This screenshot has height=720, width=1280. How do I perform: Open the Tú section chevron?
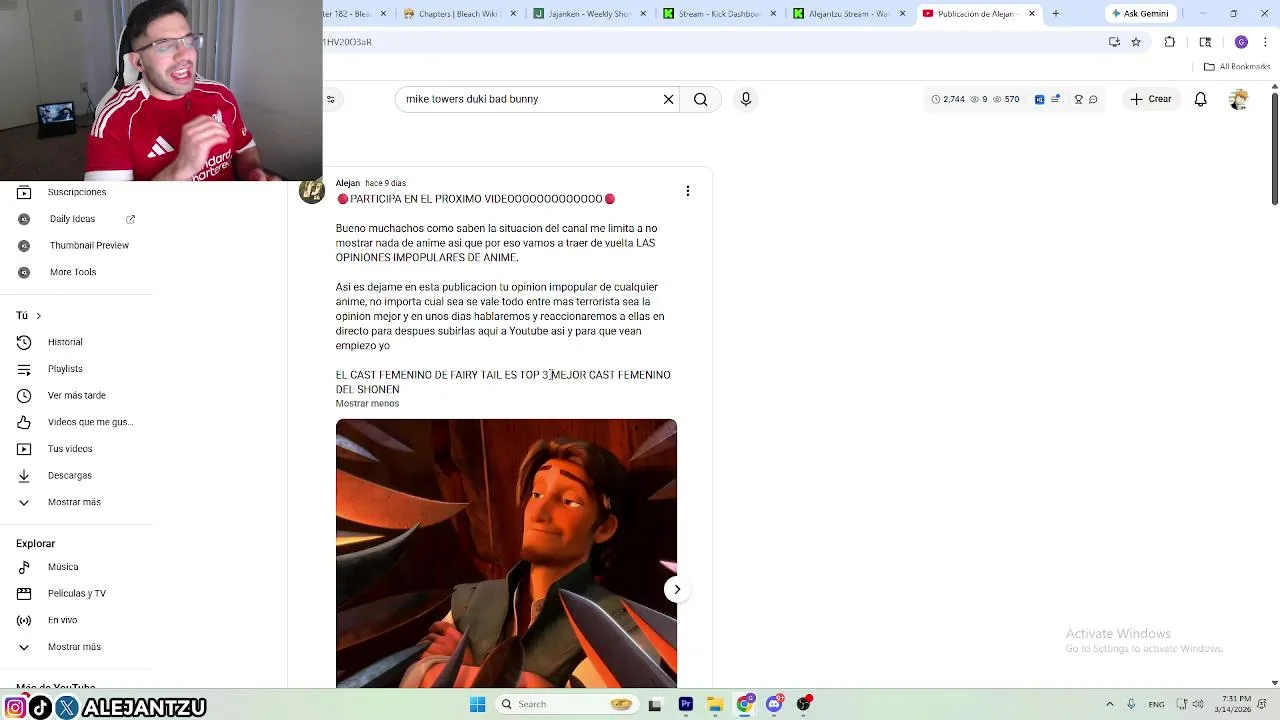[38, 316]
